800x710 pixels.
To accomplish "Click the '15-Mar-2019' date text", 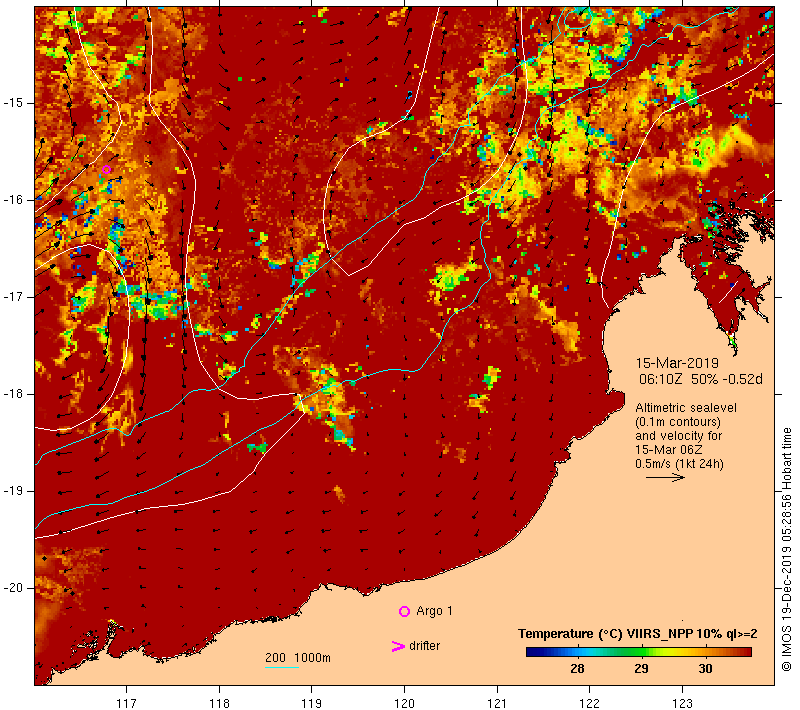I will pos(677,363).
